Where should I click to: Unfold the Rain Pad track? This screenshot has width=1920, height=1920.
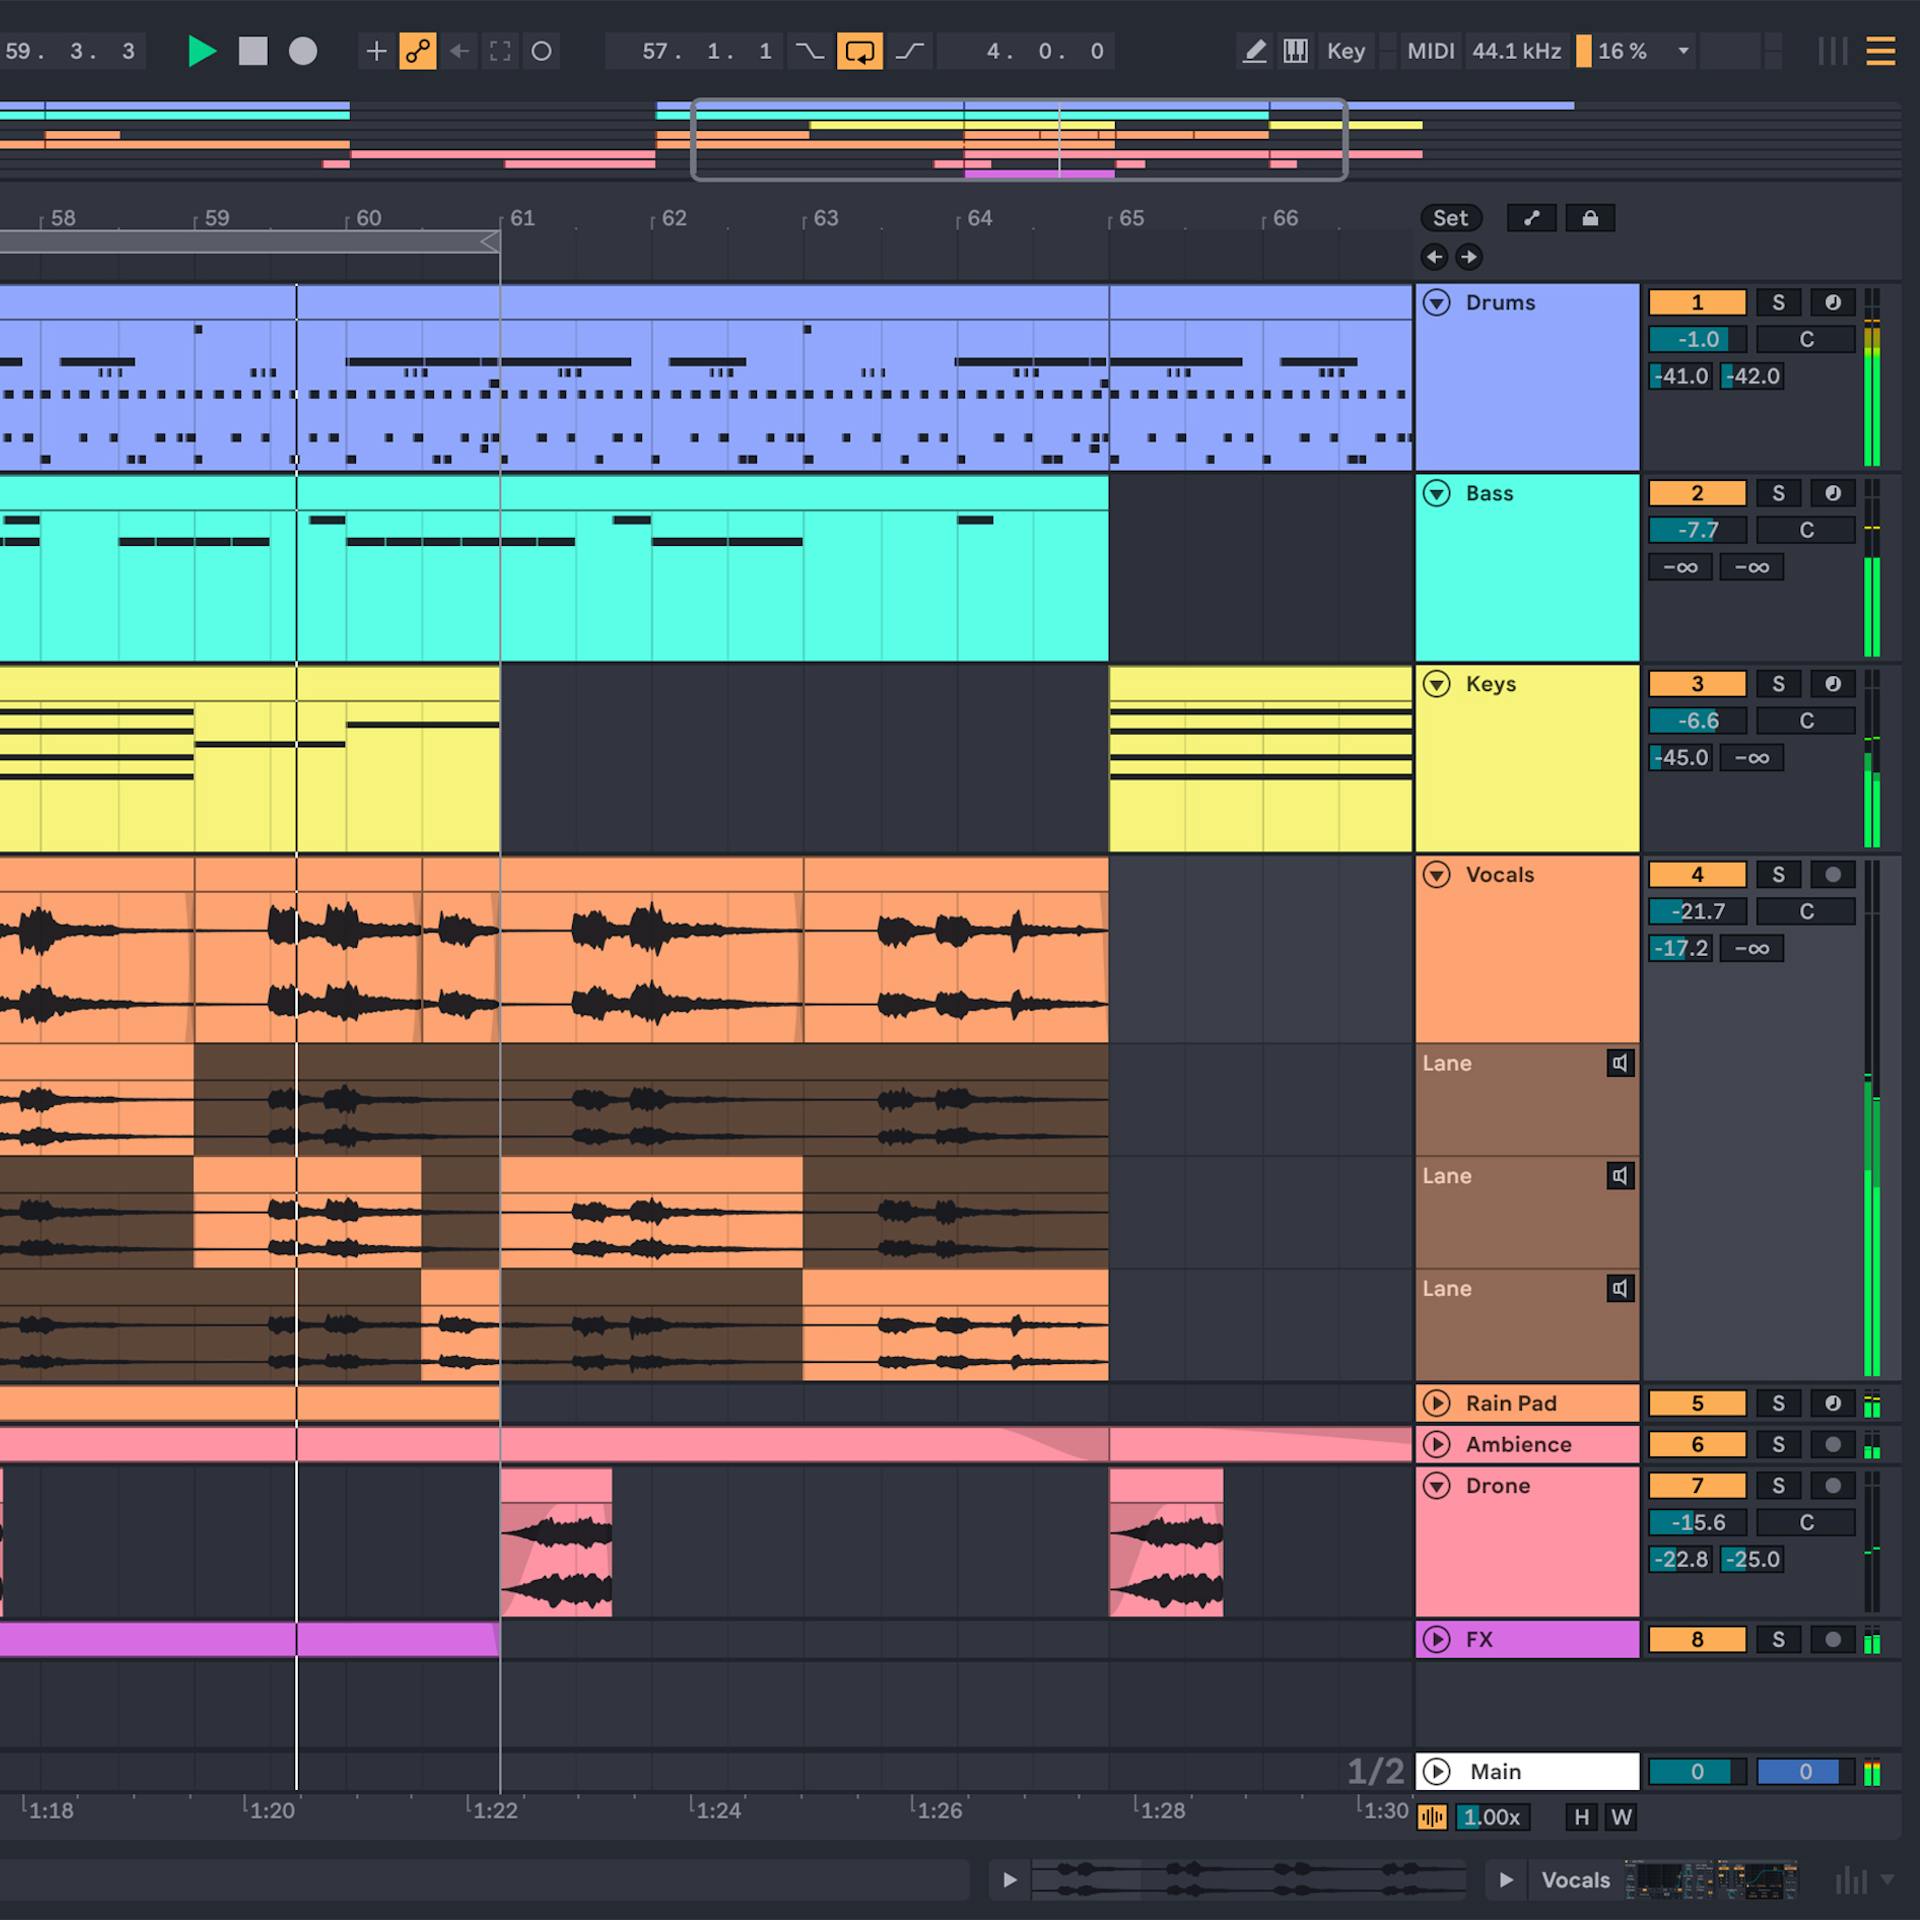(1437, 1403)
